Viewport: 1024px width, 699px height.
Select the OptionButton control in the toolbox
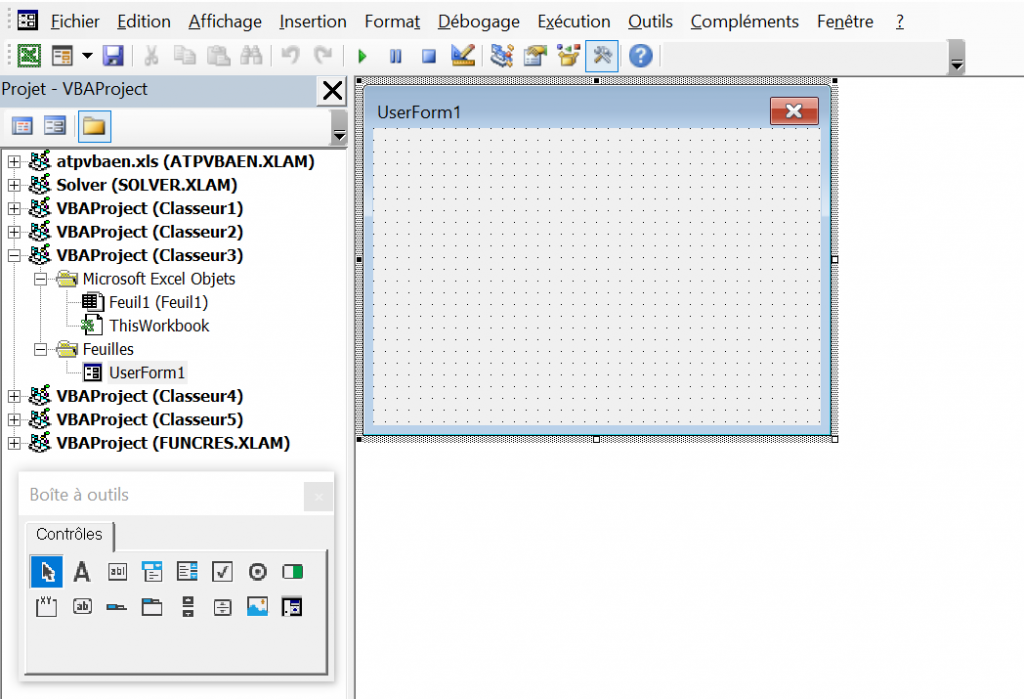pos(256,571)
